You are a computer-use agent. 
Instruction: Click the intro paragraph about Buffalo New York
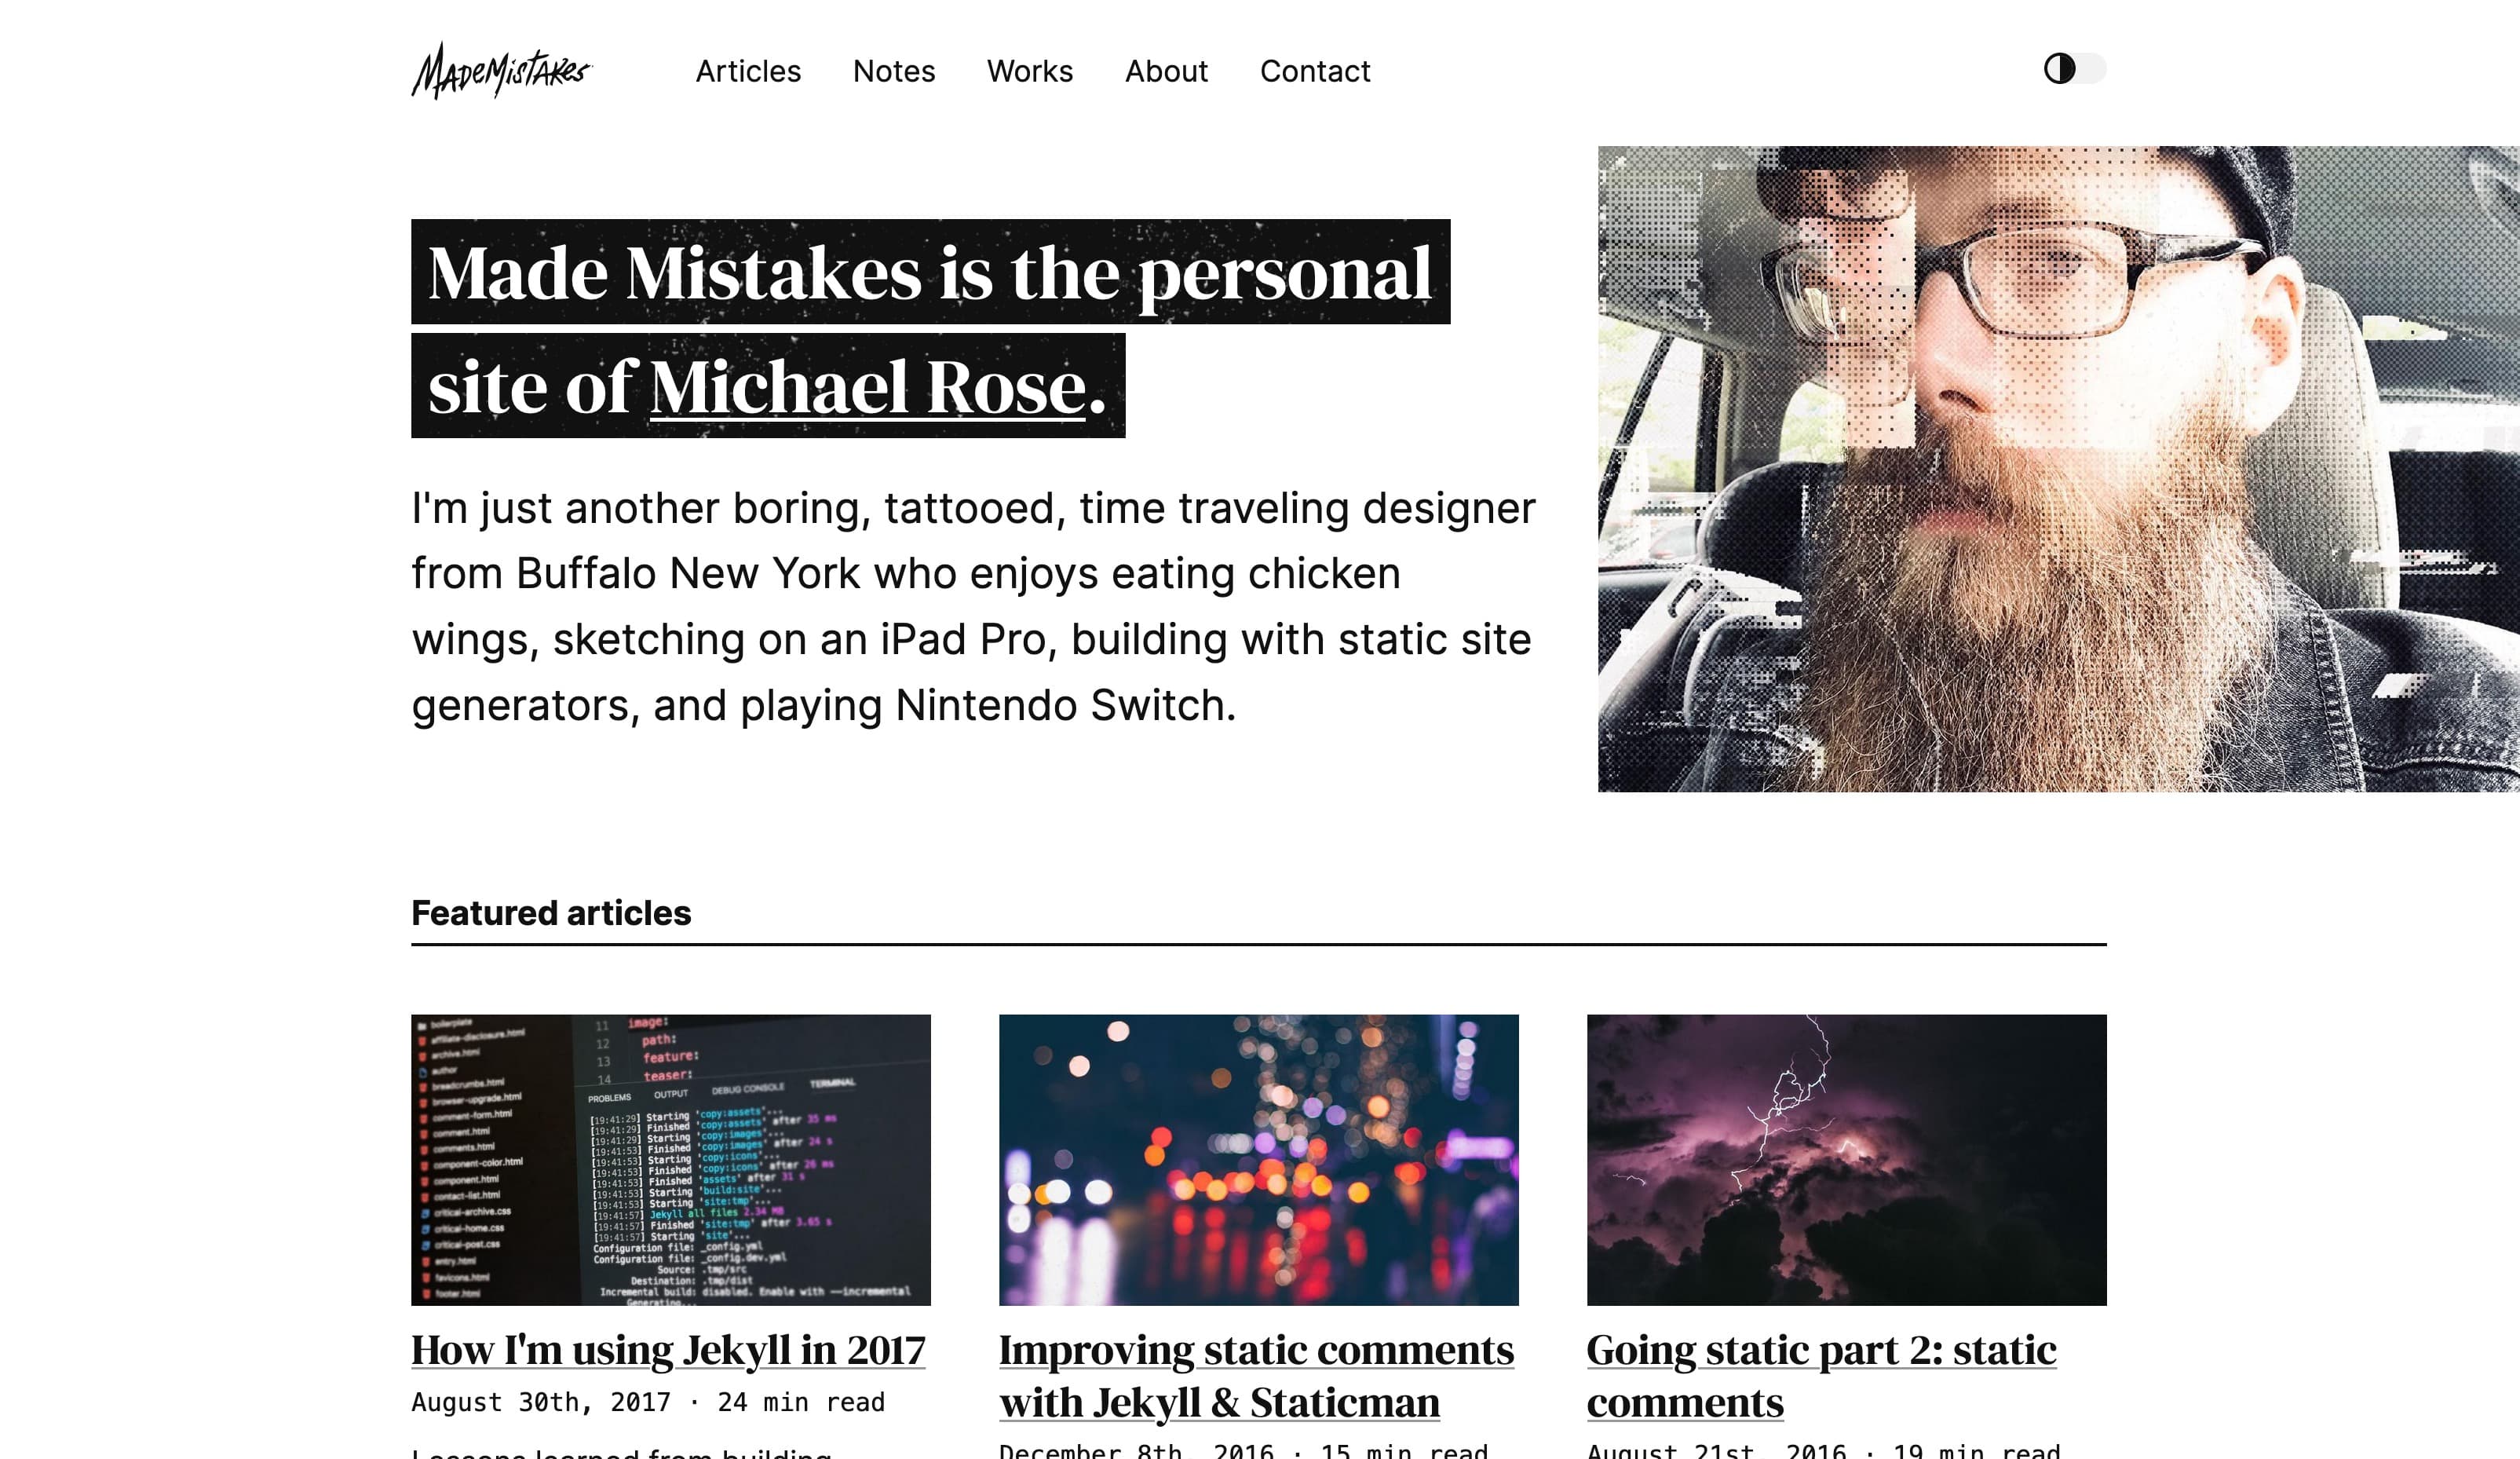(x=973, y=607)
